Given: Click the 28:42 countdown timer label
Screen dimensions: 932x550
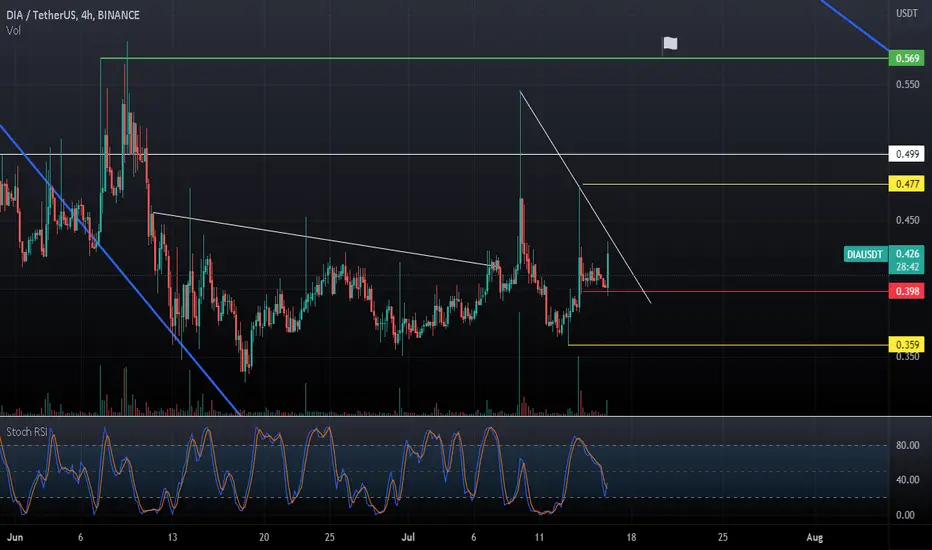Looking at the screenshot, I should point(907,267).
